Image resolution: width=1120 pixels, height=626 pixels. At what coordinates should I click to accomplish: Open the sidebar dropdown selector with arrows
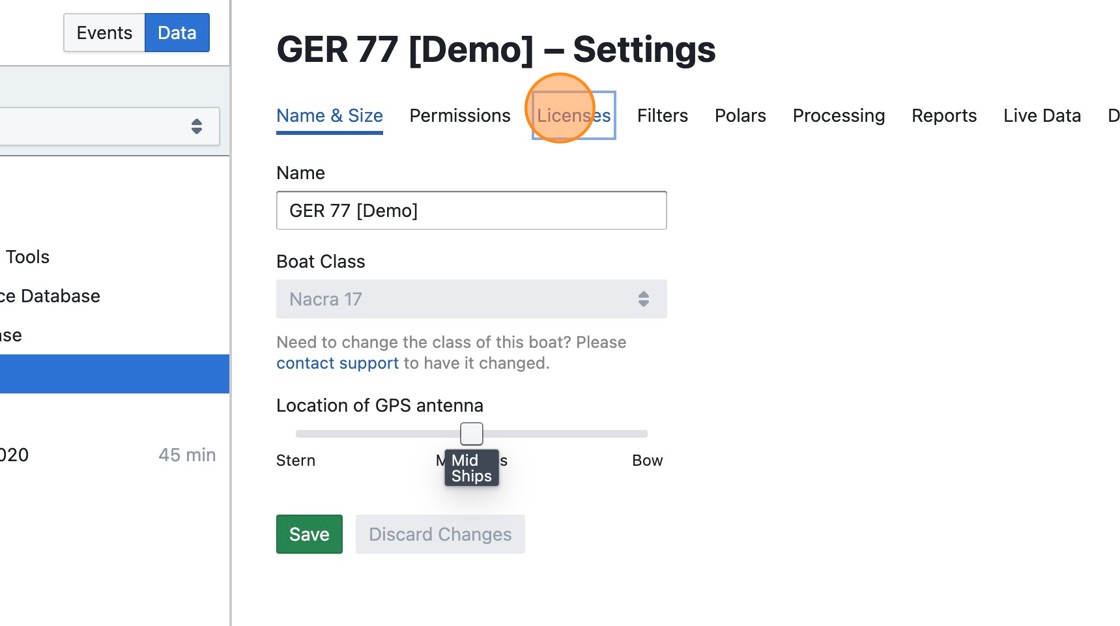[109, 126]
